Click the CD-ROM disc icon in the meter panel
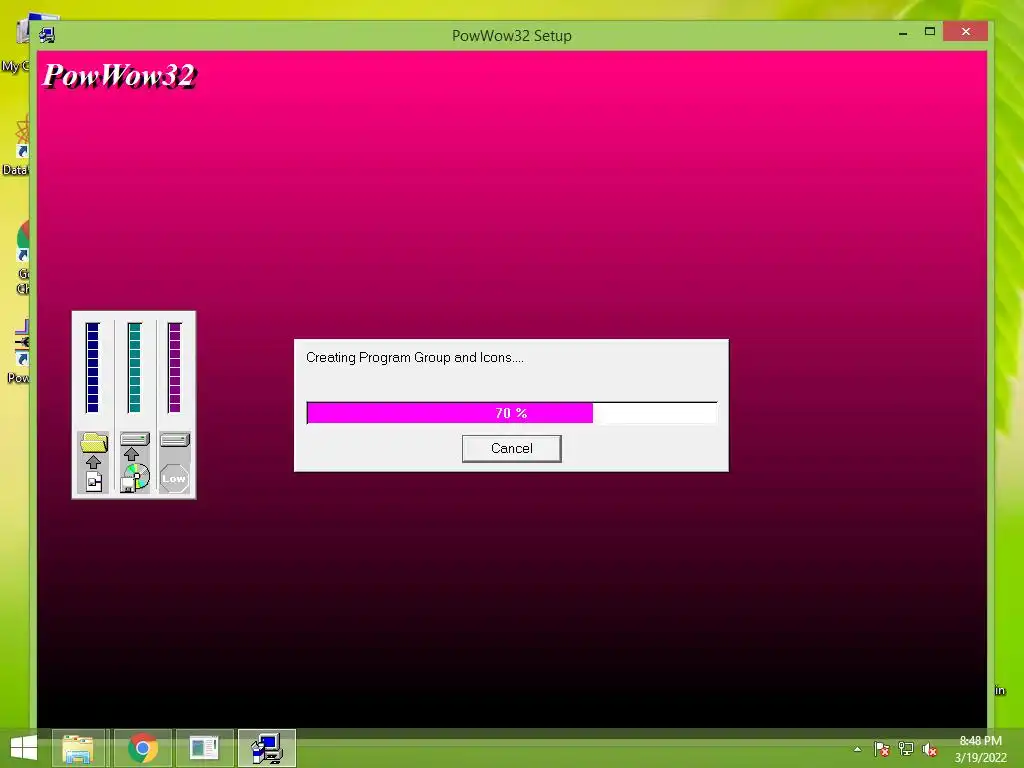1024x768 pixels. tap(135, 478)
